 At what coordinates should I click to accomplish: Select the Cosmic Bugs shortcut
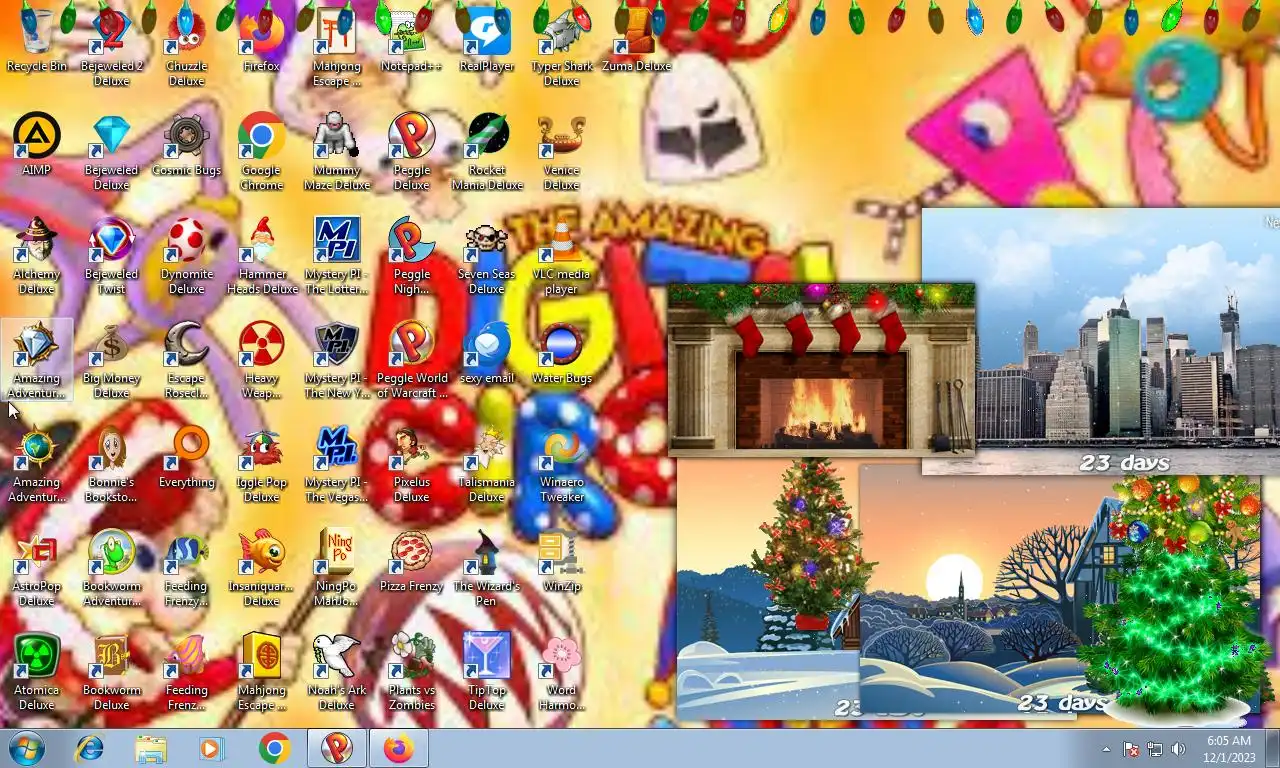tap(186, 146)
